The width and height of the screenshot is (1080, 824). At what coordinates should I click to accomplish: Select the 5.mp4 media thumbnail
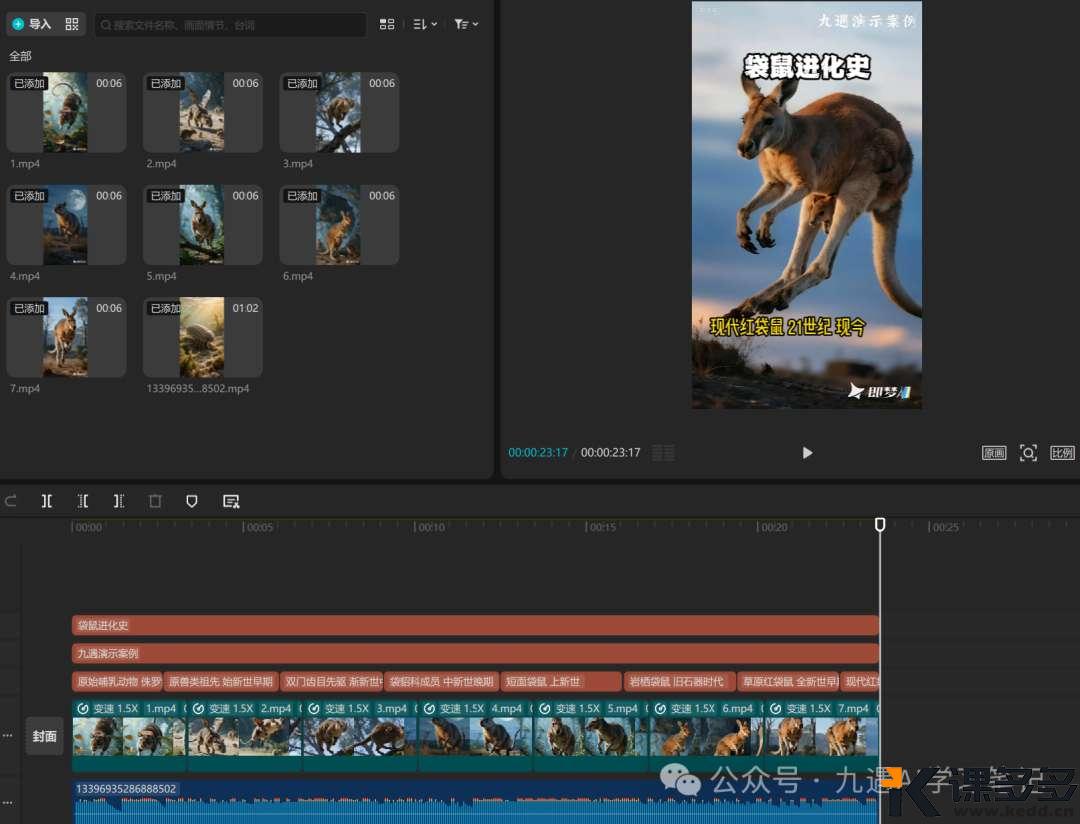pos(202,225)
